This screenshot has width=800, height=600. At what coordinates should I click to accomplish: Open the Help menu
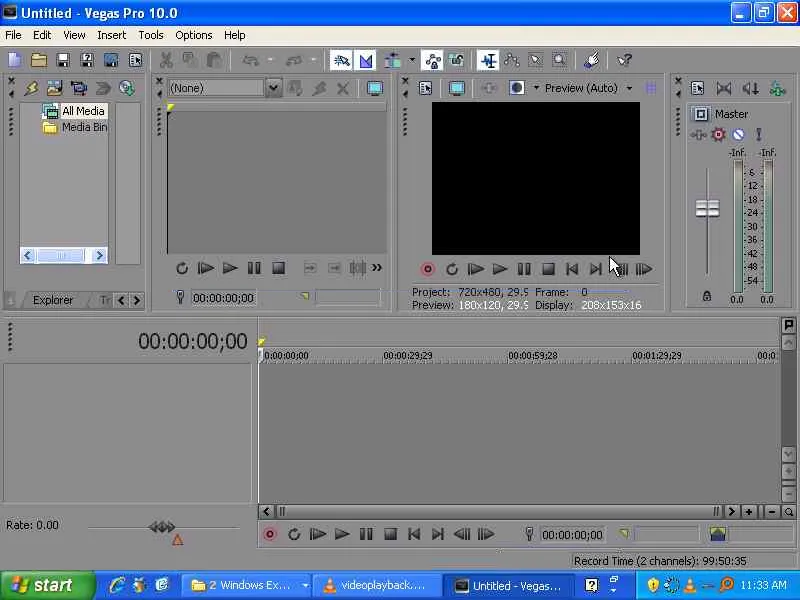click(x=235, y=35)
